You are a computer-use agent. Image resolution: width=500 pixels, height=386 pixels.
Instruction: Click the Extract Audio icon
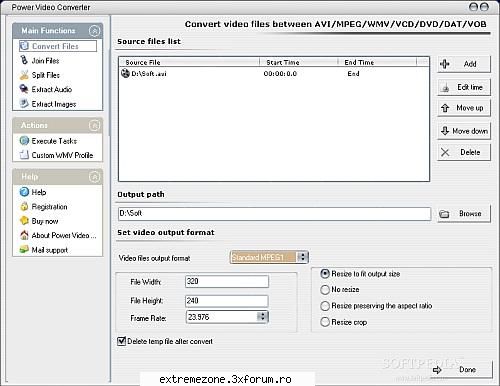(24, 89)
